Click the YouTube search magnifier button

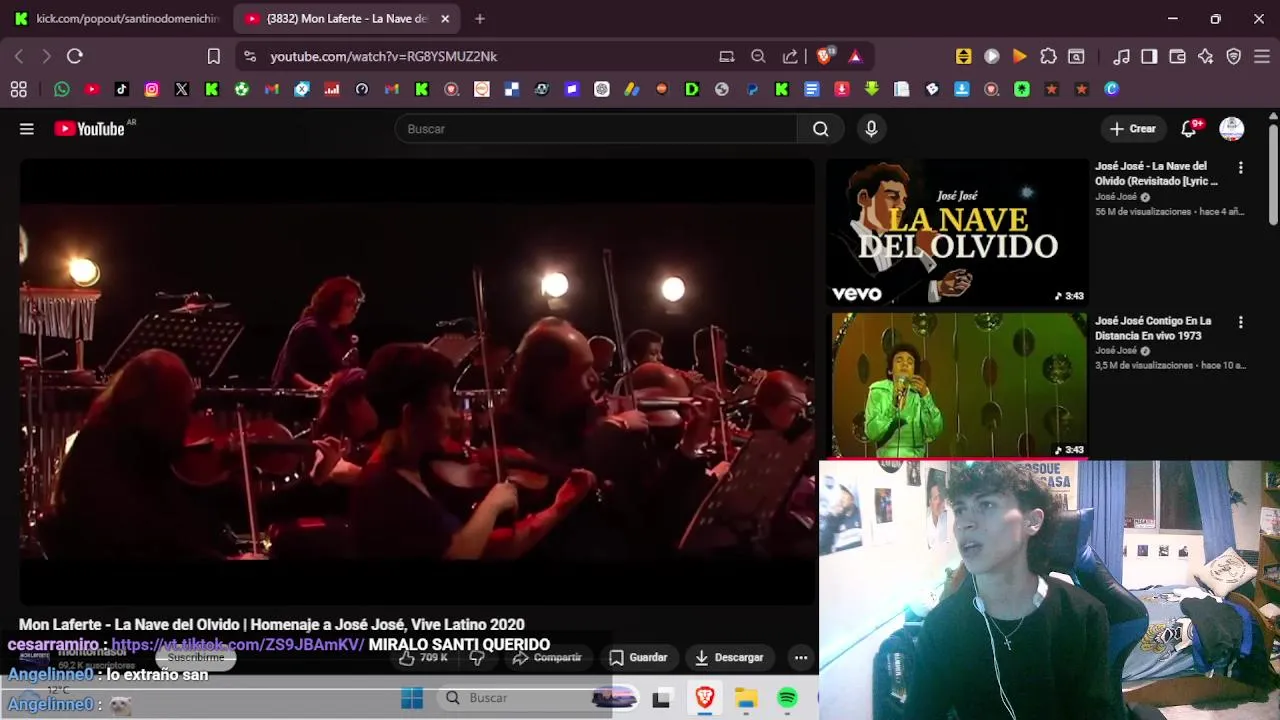[x=821, y=129]
